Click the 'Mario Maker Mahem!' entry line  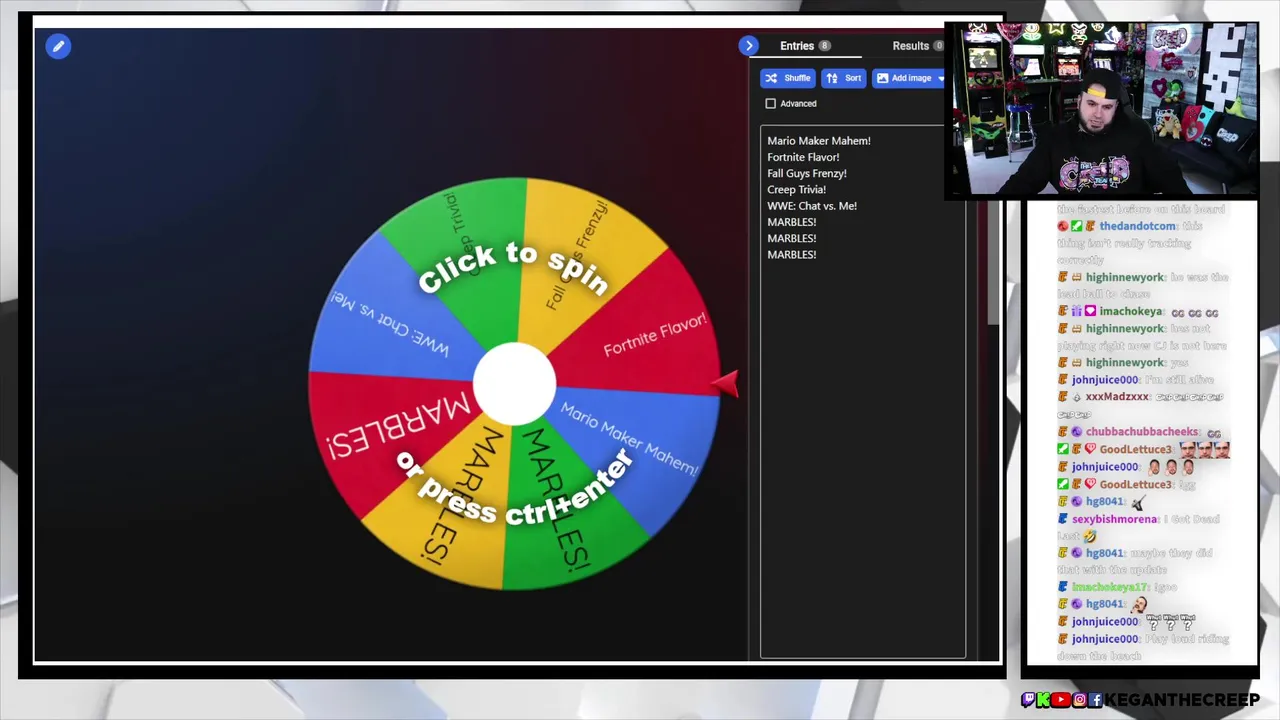point(819,141)
